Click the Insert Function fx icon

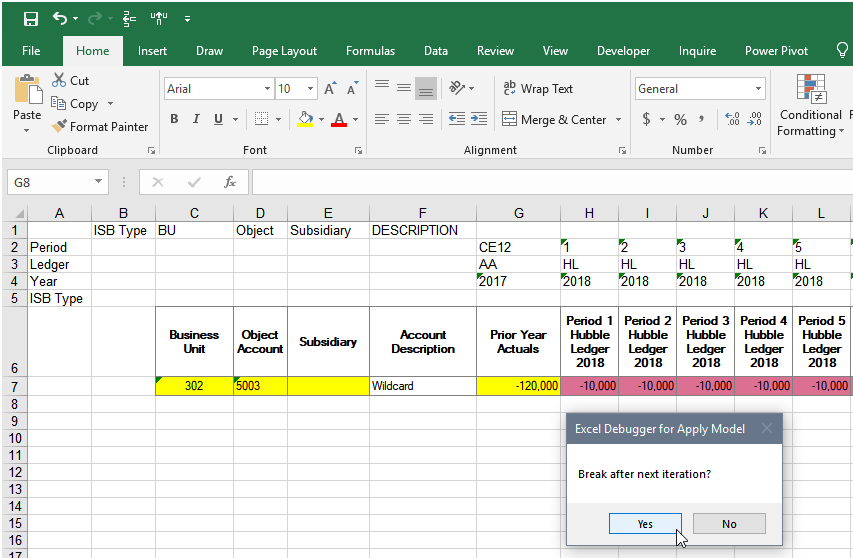coord(229,182)
